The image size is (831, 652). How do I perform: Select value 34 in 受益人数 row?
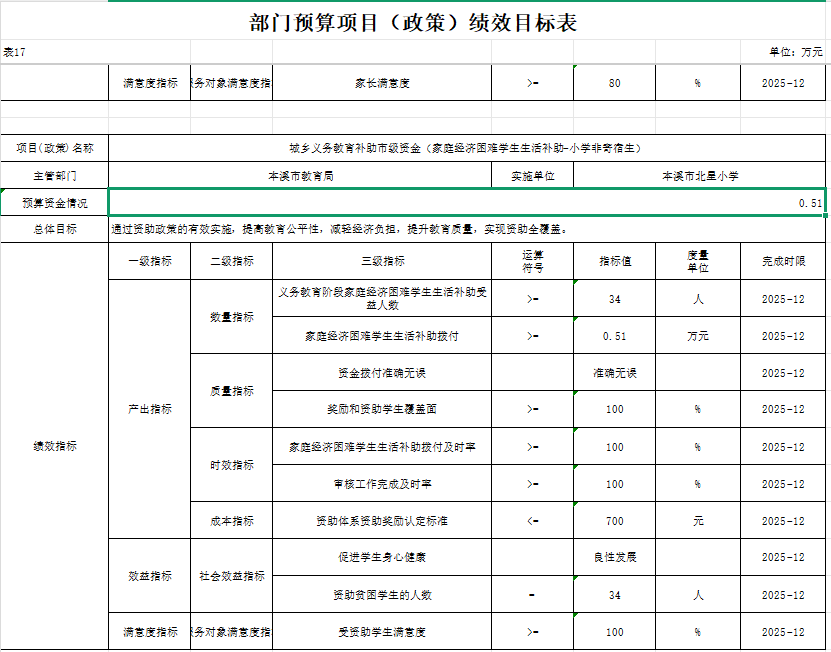click(x=614, y=298)
